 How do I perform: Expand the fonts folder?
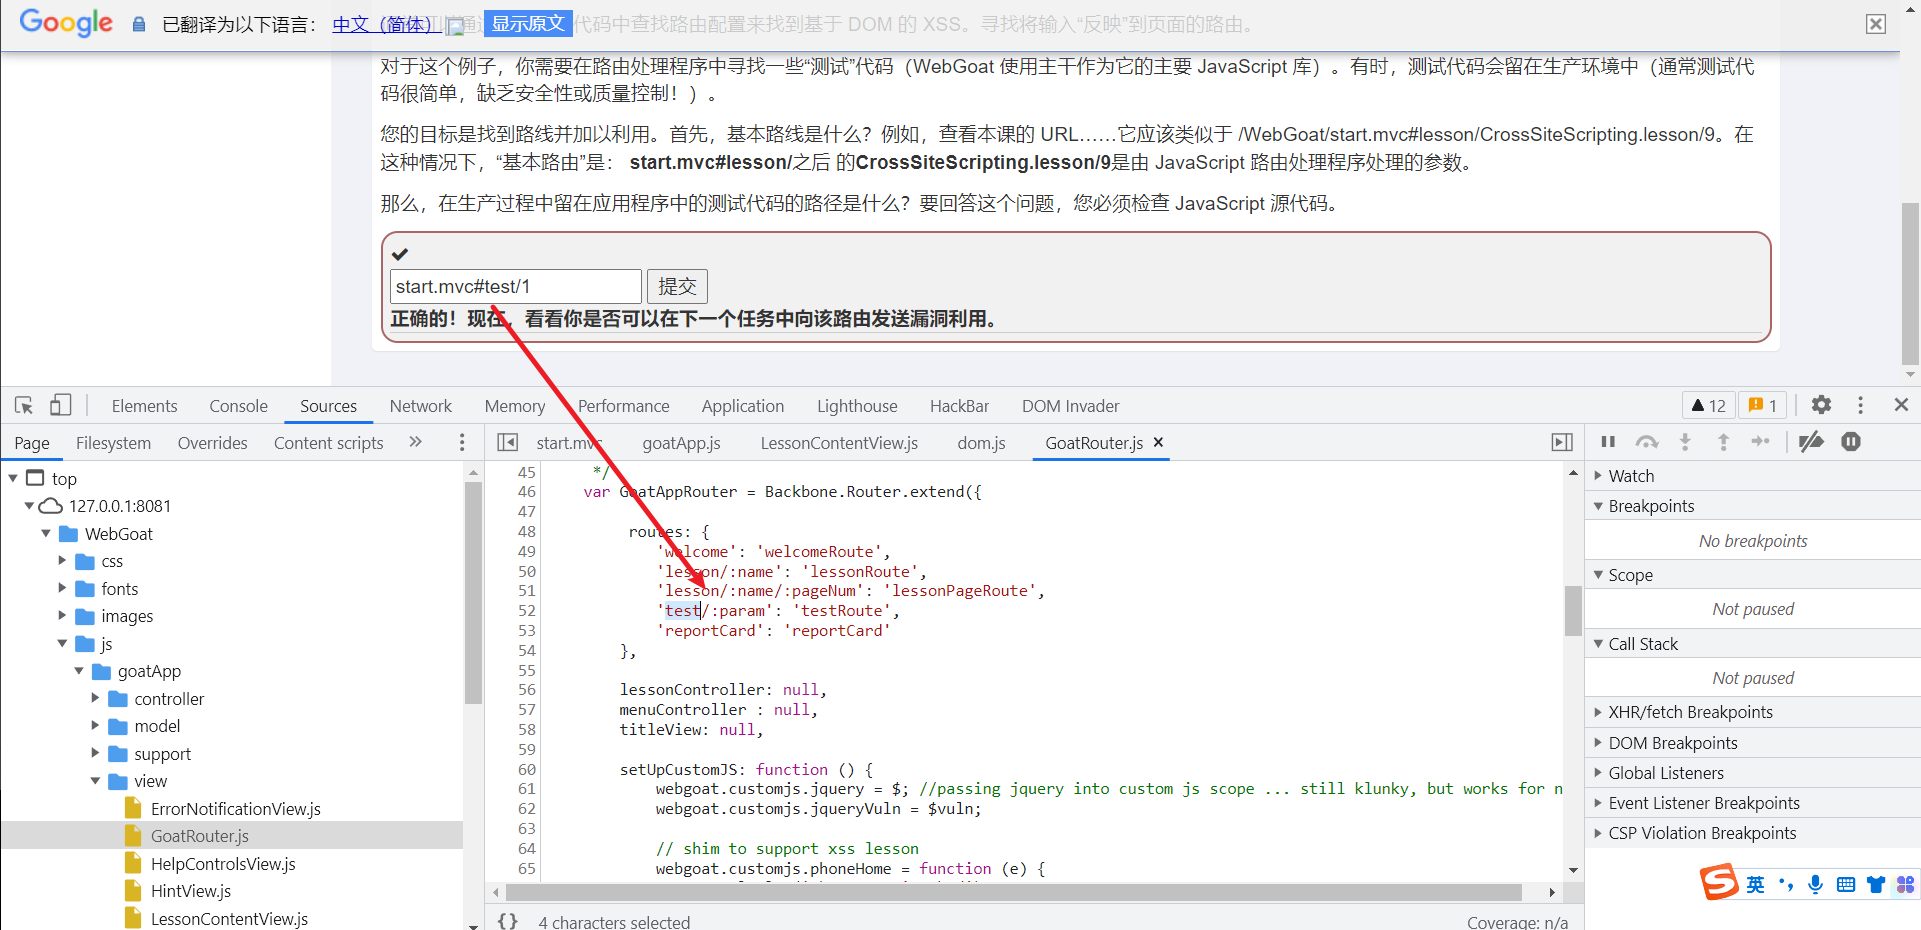click(x=62, y=588)
